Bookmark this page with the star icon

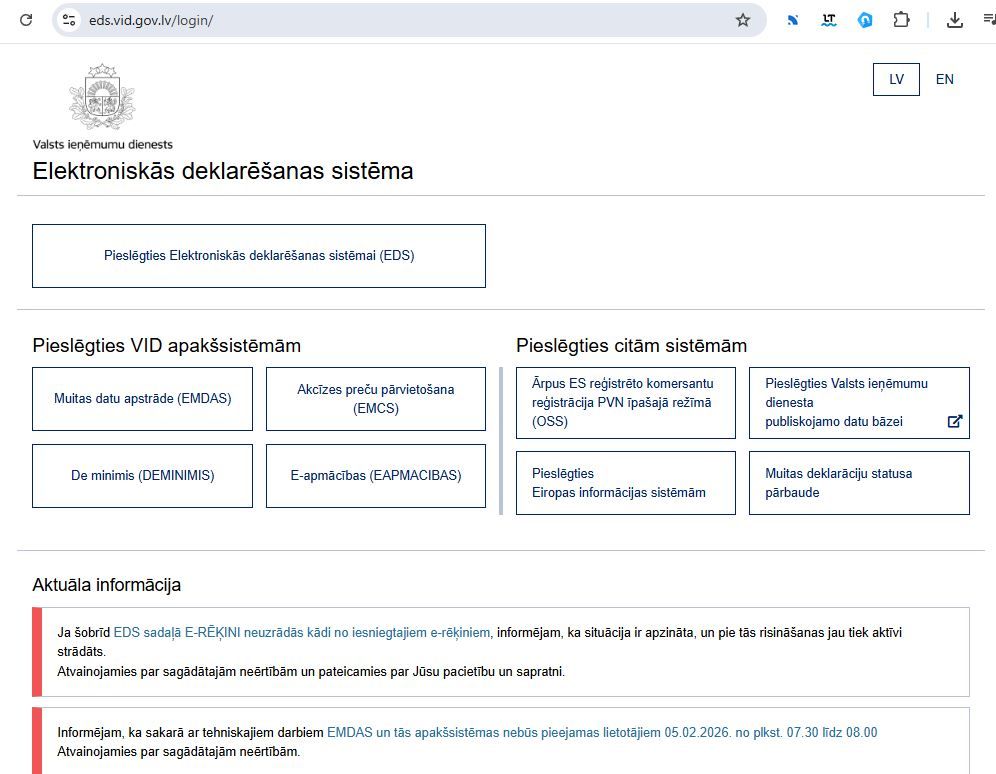(742, 20)
